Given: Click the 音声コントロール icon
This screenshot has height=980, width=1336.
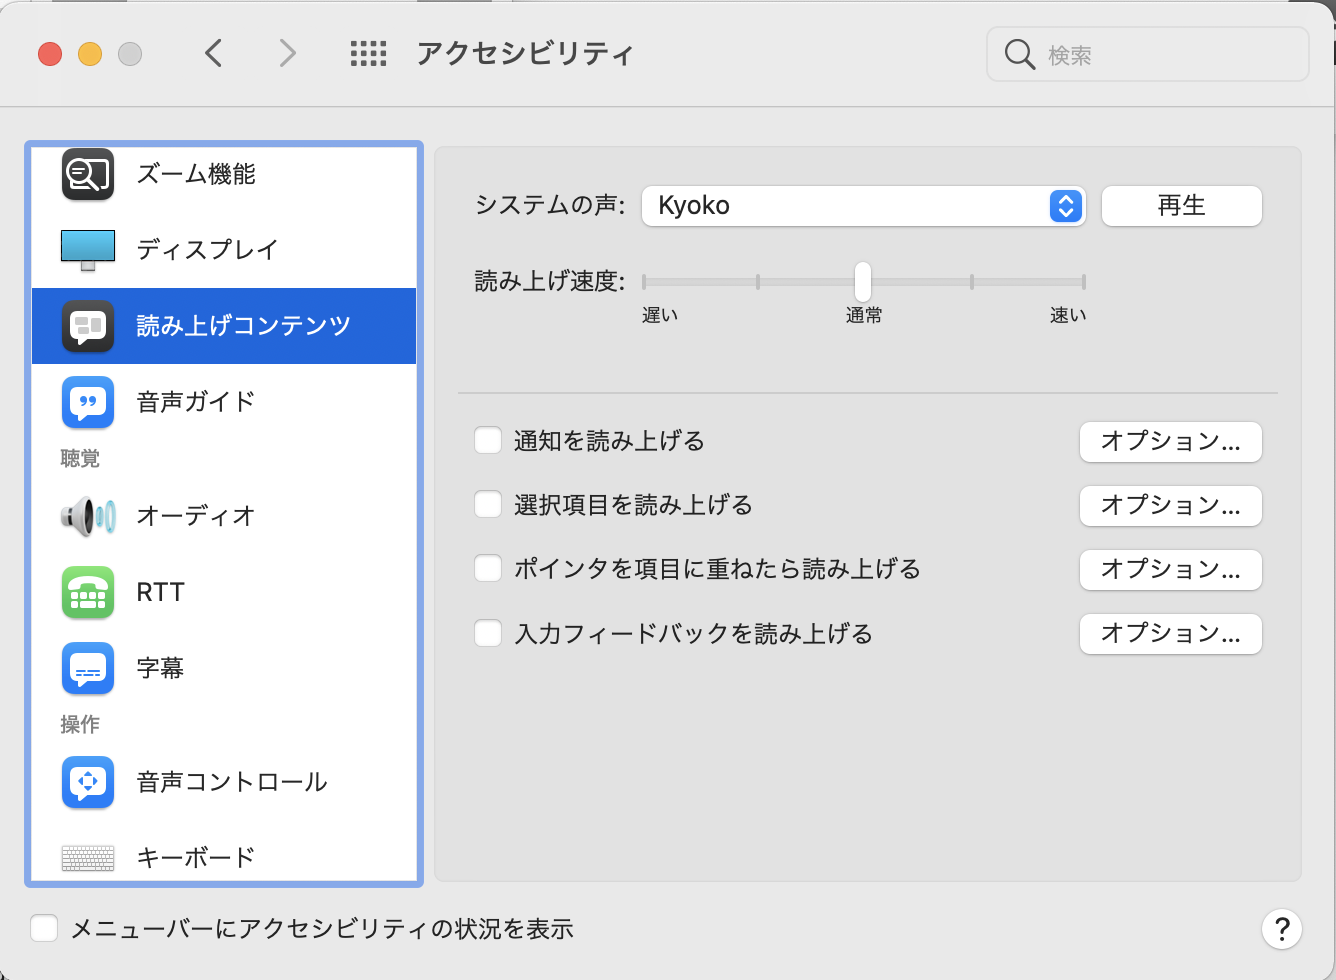Looking at the screenshot, I should (88, 782).
